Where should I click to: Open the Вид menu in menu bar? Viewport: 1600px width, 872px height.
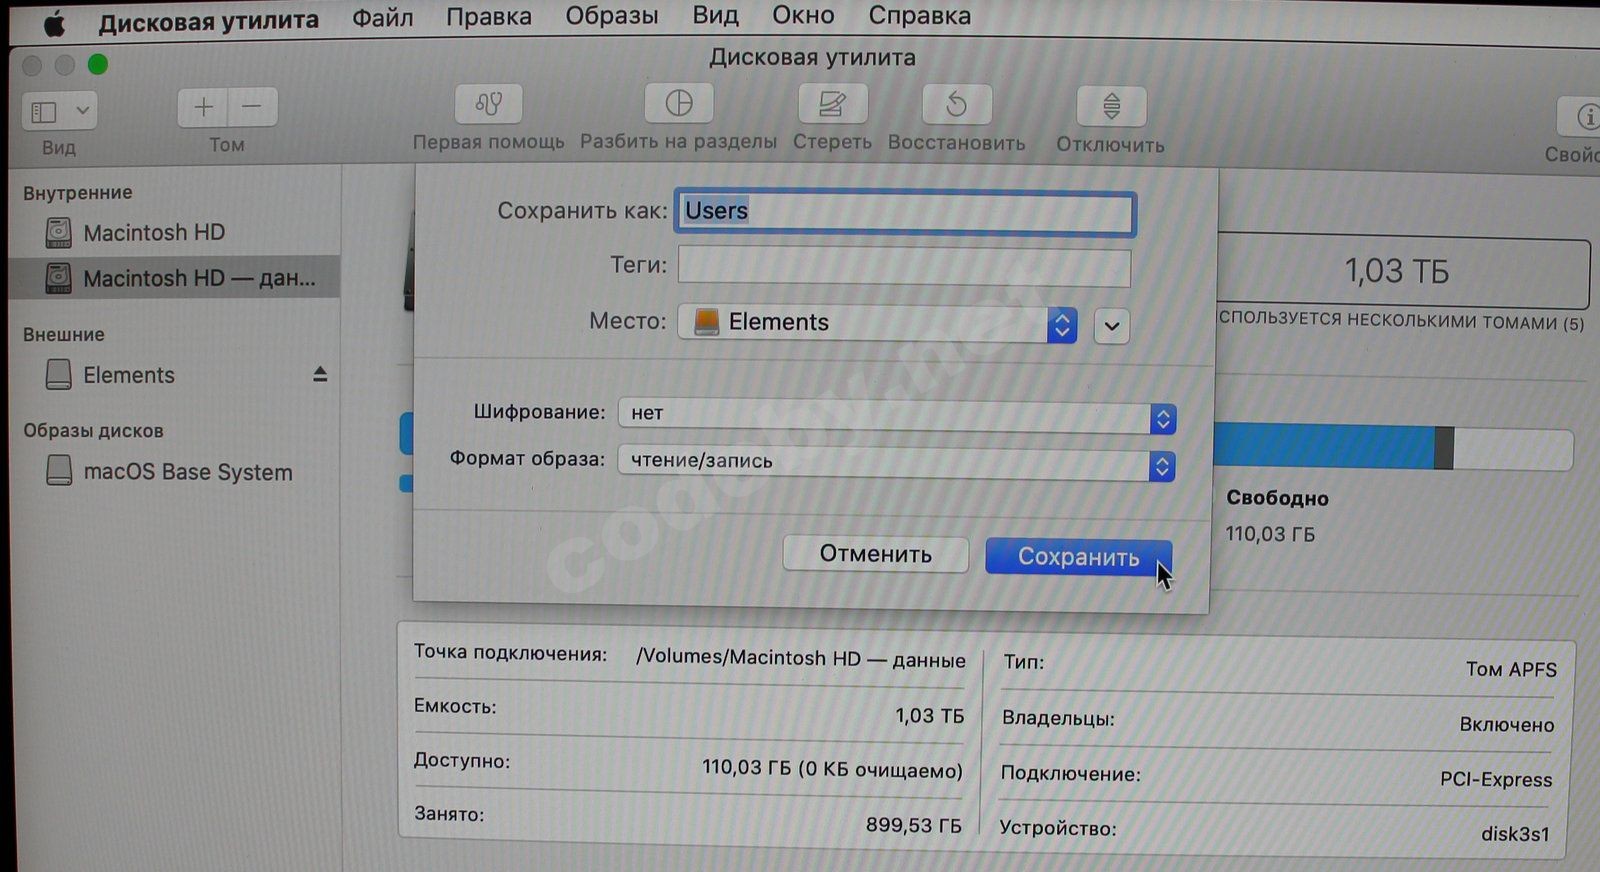(715, 16)
